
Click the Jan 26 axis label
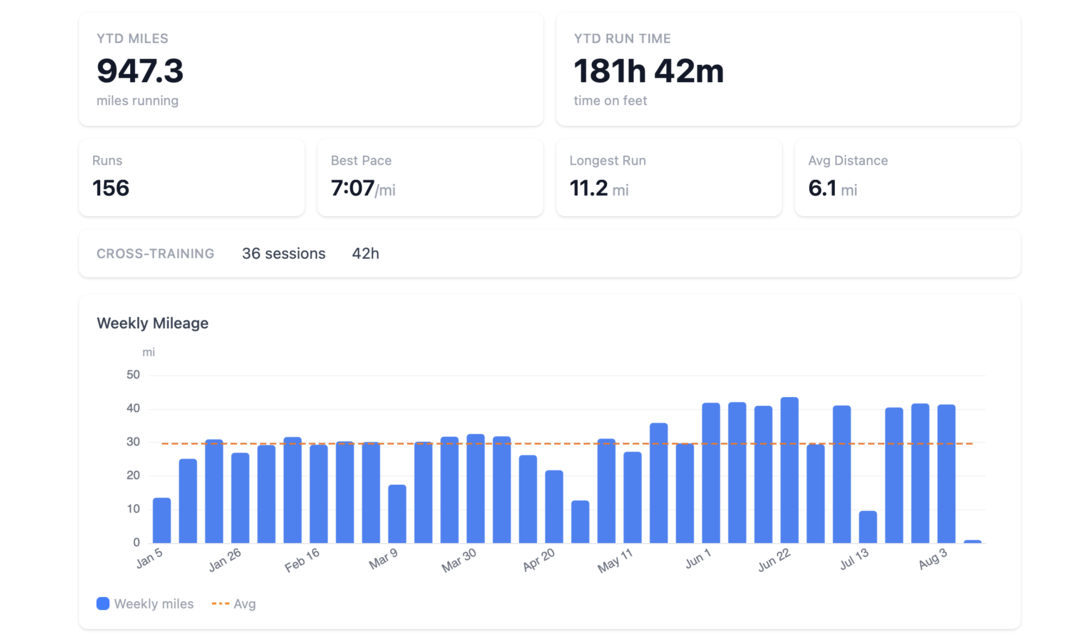point(225,560)
